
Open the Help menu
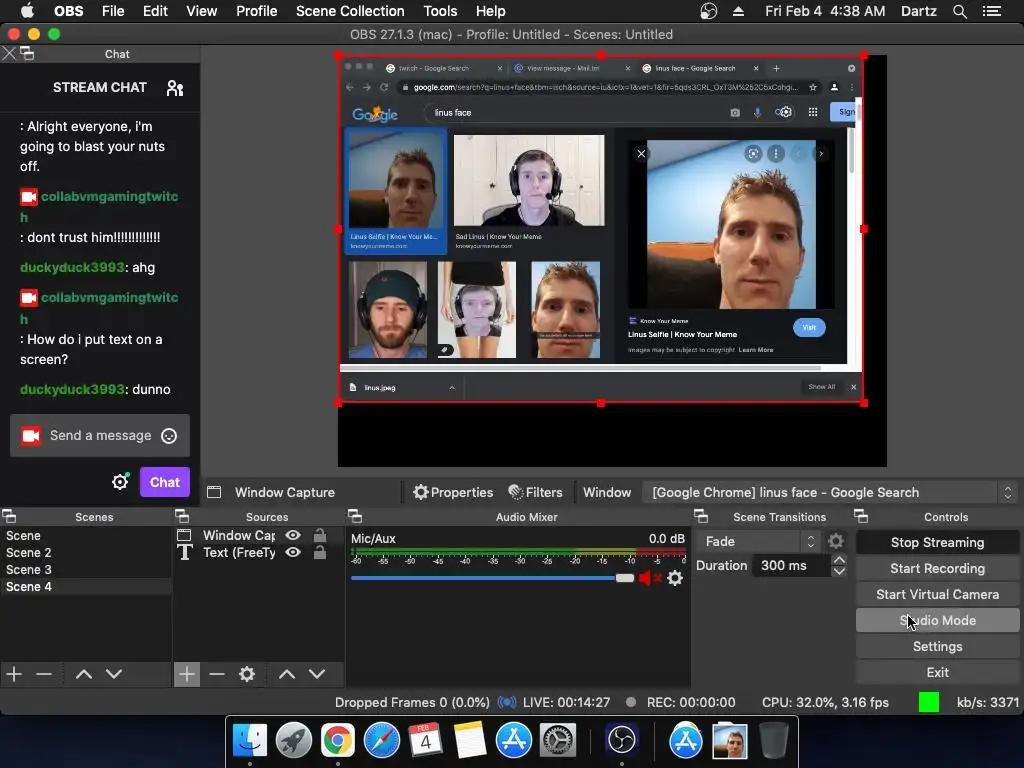click(490, 11)
